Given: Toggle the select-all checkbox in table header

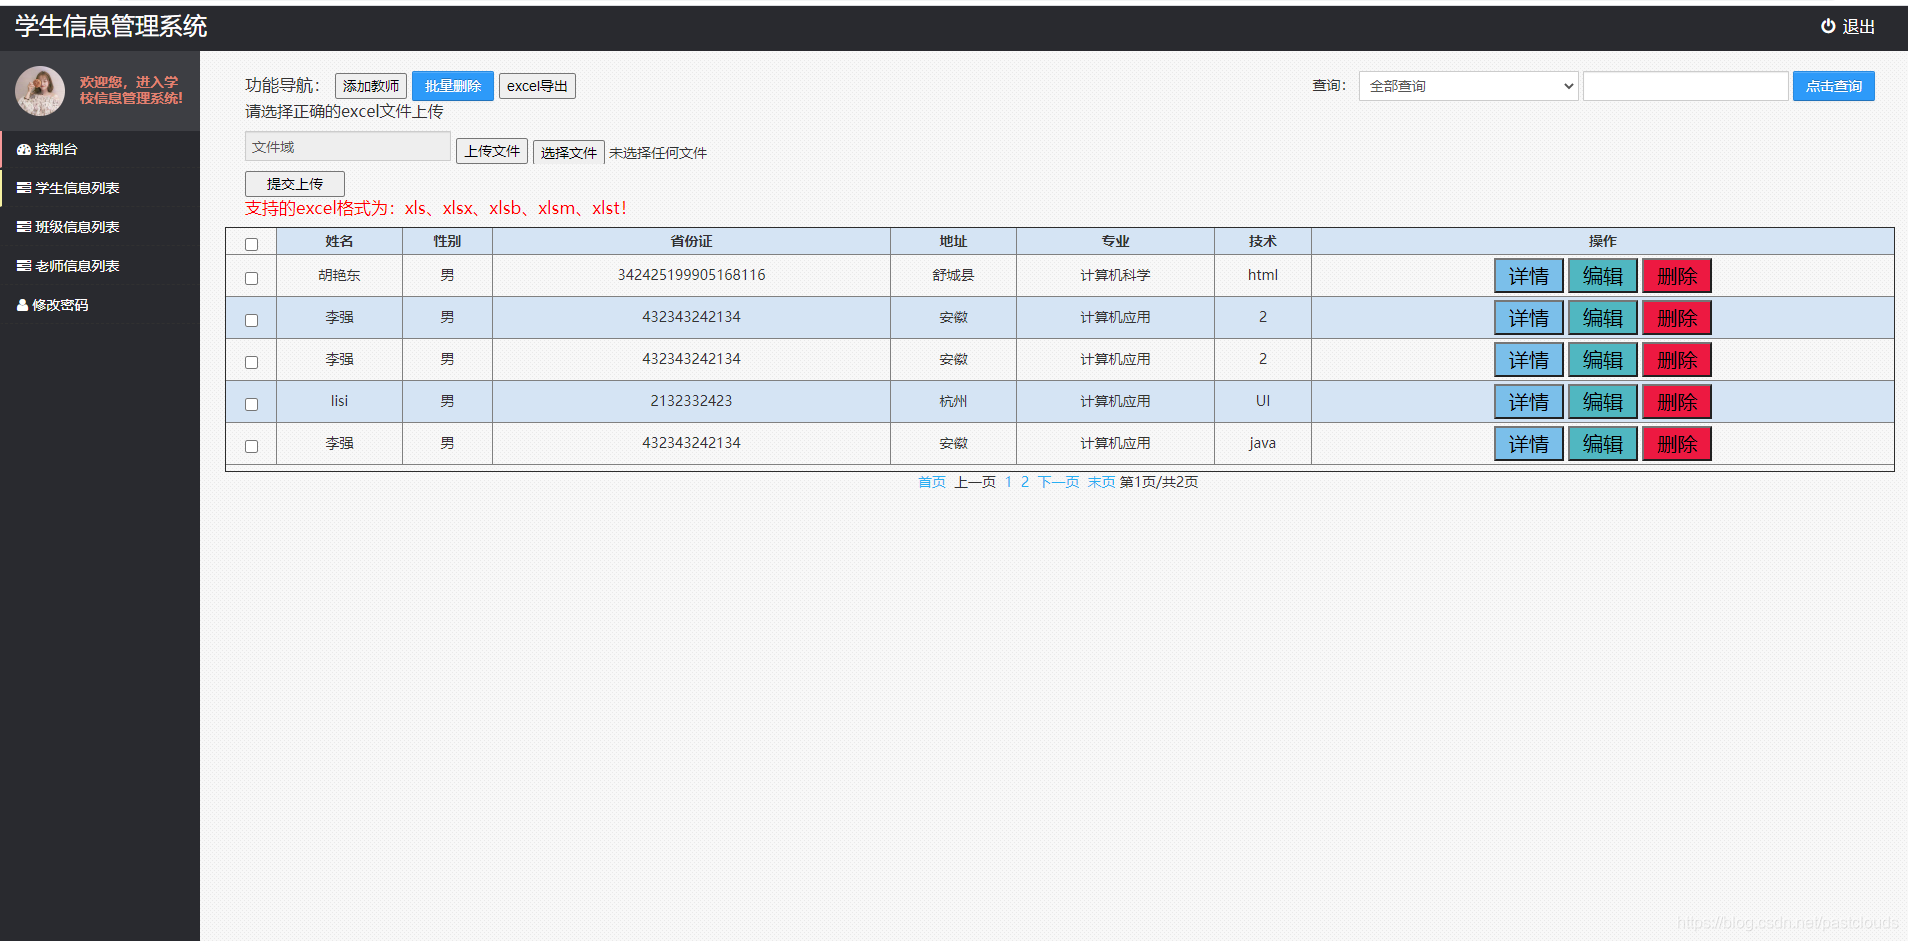Looking at the screenshot, I should pyautogui.click(x=252, y=244).
